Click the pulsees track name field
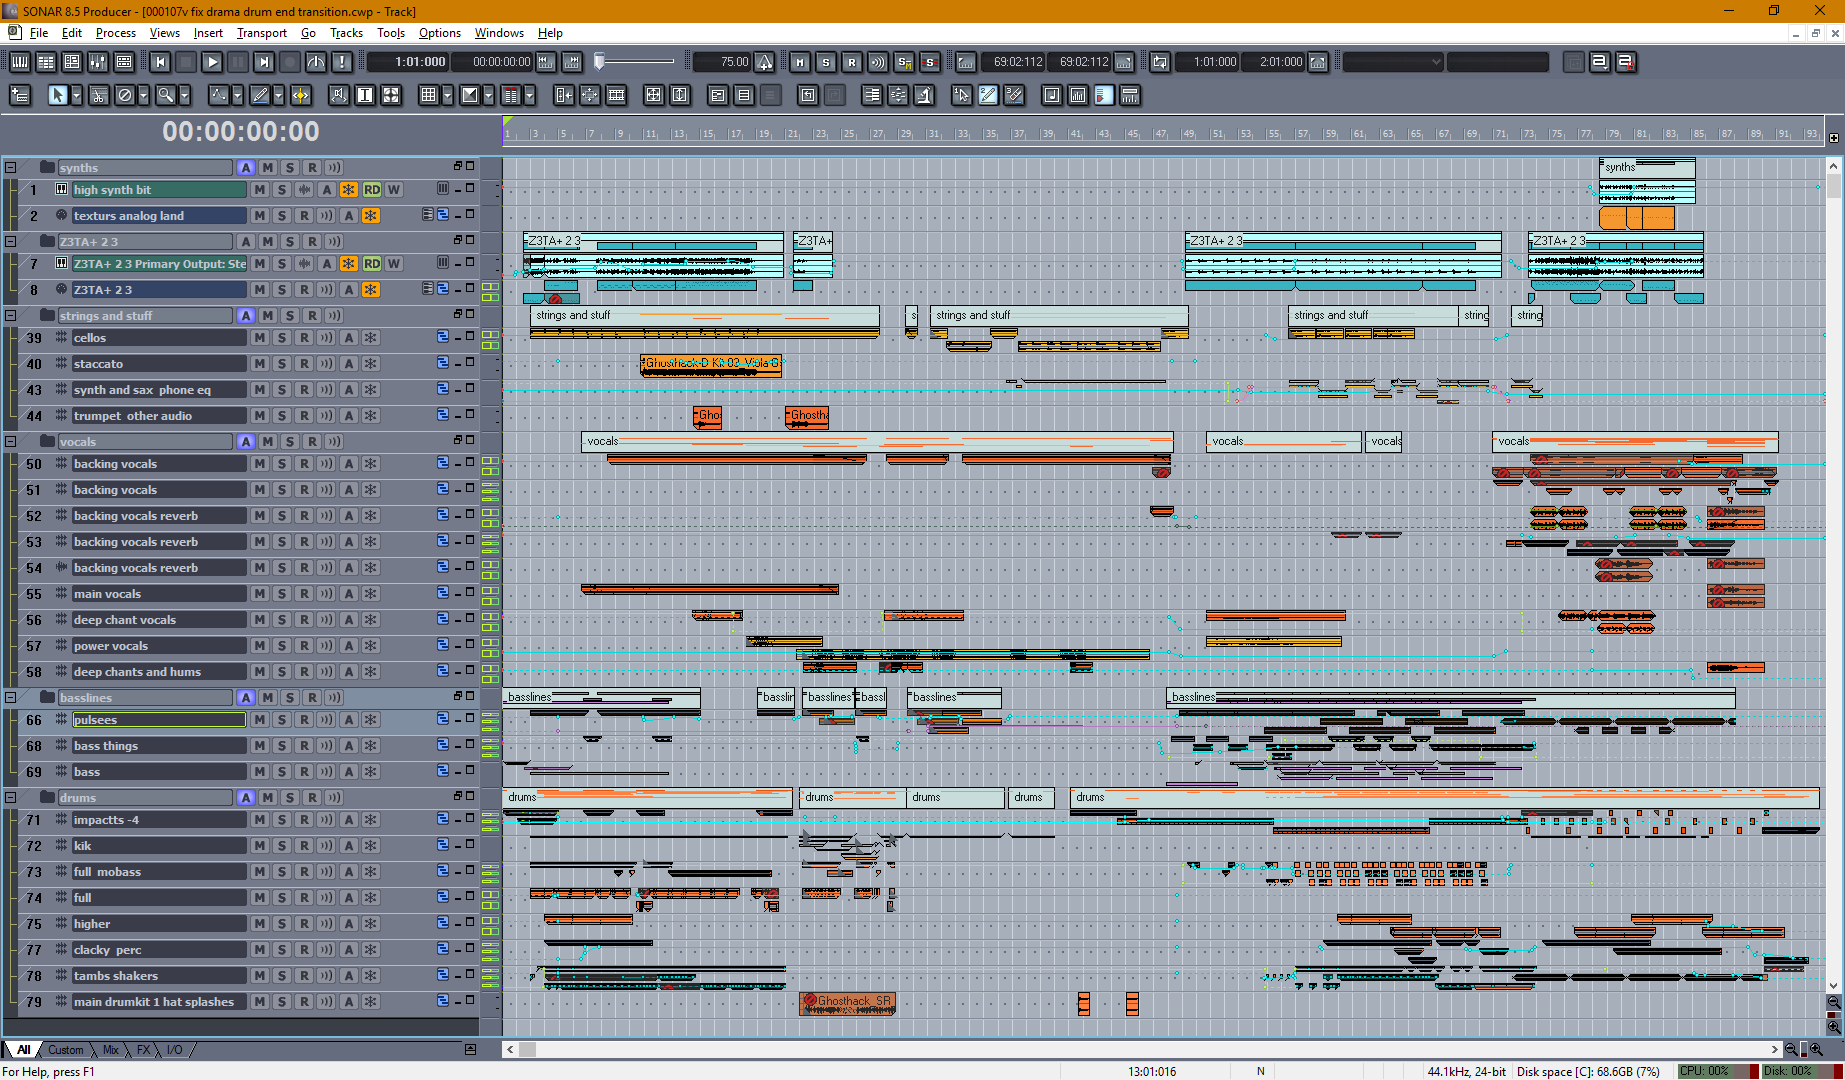Screen dimensions: 1845x1080 click(159, 720)
